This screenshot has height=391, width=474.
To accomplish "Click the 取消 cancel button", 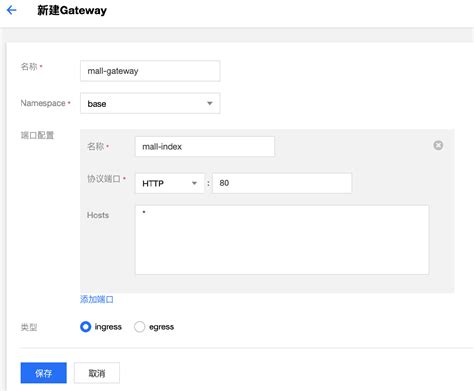I will [x=97, y=373].
